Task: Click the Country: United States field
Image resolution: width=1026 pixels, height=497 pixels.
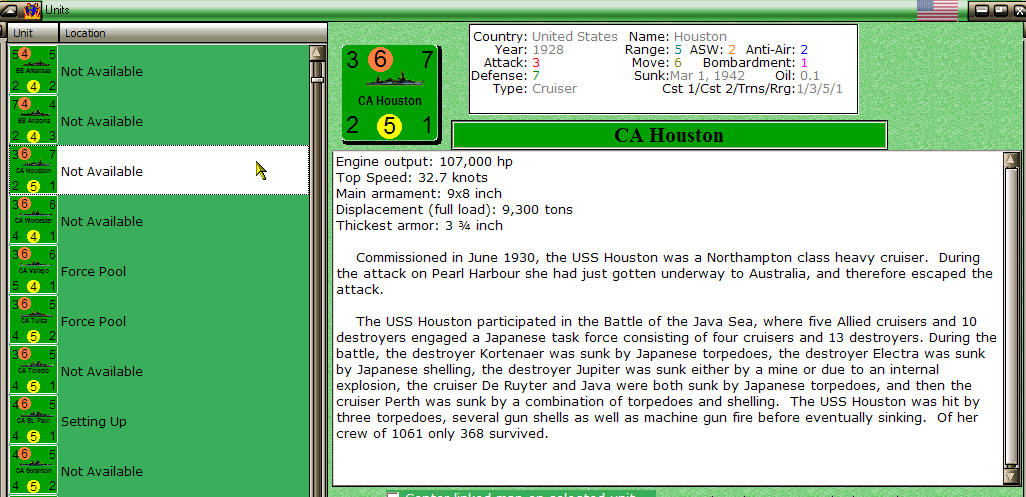Action: pyautogui.click(x=545, y=37)
